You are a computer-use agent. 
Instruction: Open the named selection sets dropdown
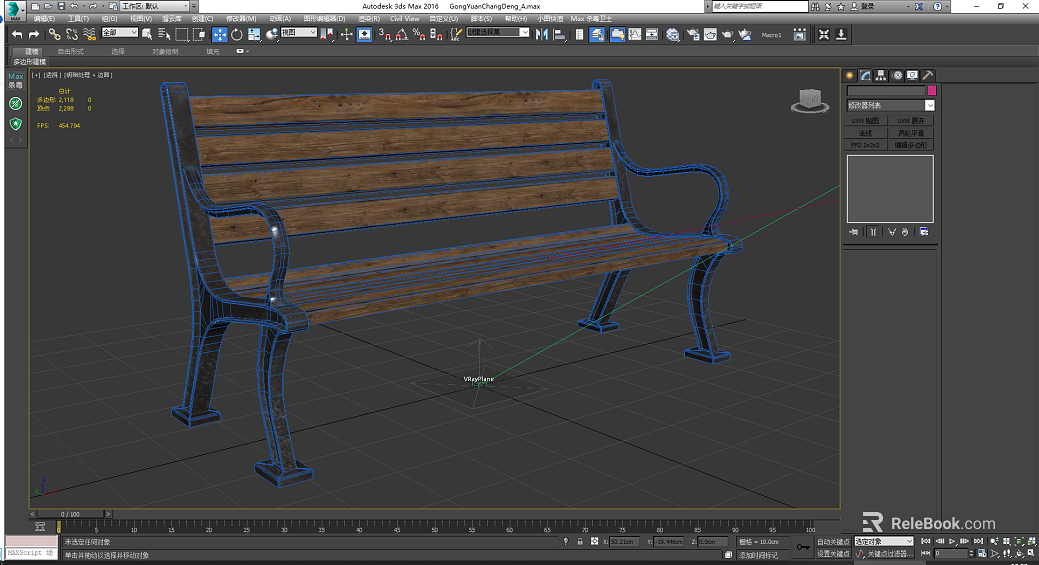pyautogui.click(x=498, y=32)
